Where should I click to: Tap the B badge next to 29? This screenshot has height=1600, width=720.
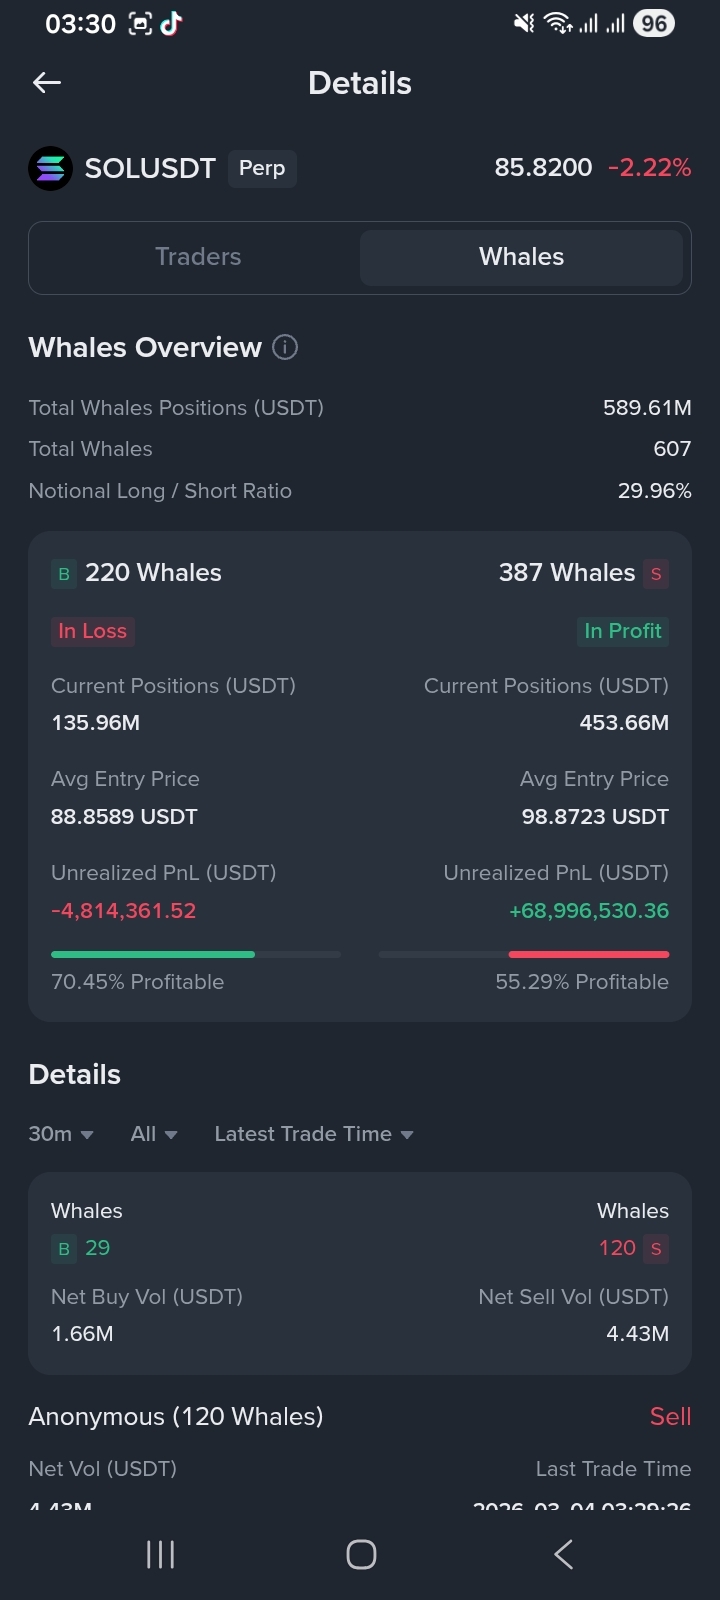(x=64, y=1249)
